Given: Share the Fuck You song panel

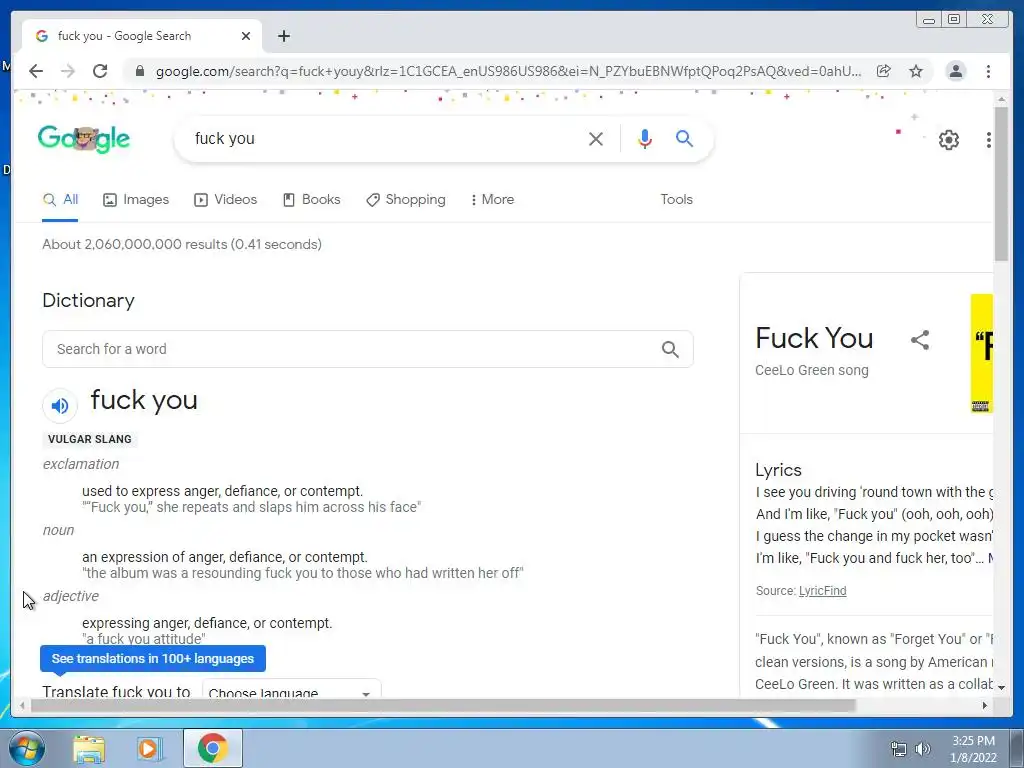Looking at the screenshot, I should (x=920, y=340).
